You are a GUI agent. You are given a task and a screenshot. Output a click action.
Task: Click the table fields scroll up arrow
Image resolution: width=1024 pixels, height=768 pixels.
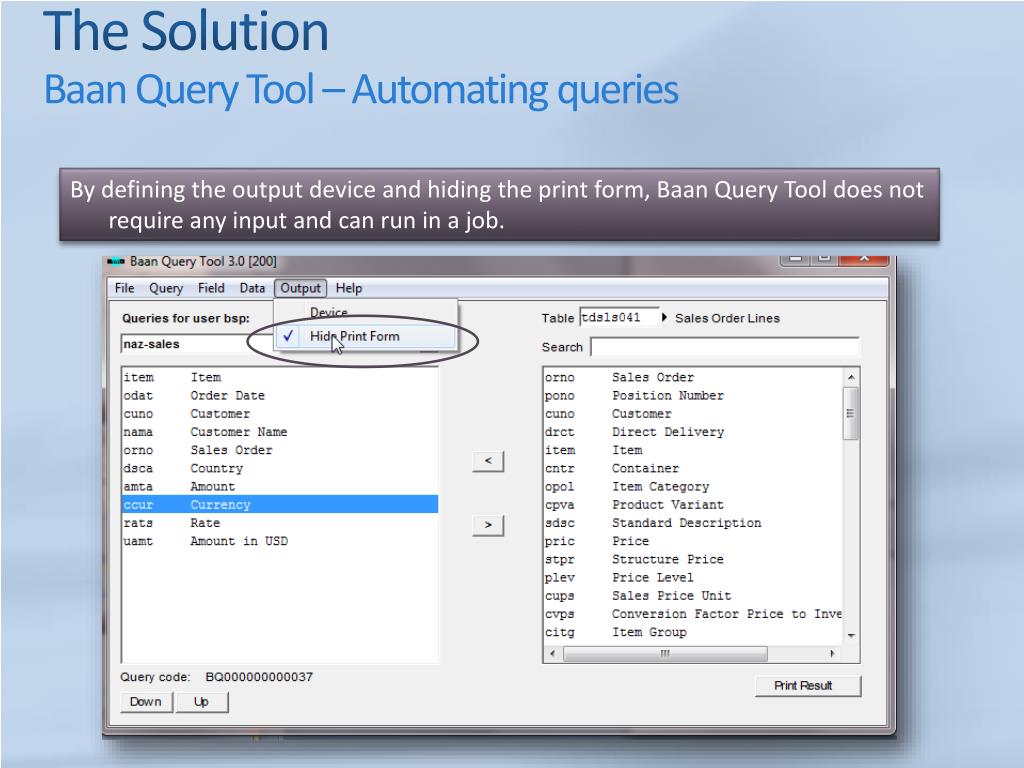click(x=851, y=377)
